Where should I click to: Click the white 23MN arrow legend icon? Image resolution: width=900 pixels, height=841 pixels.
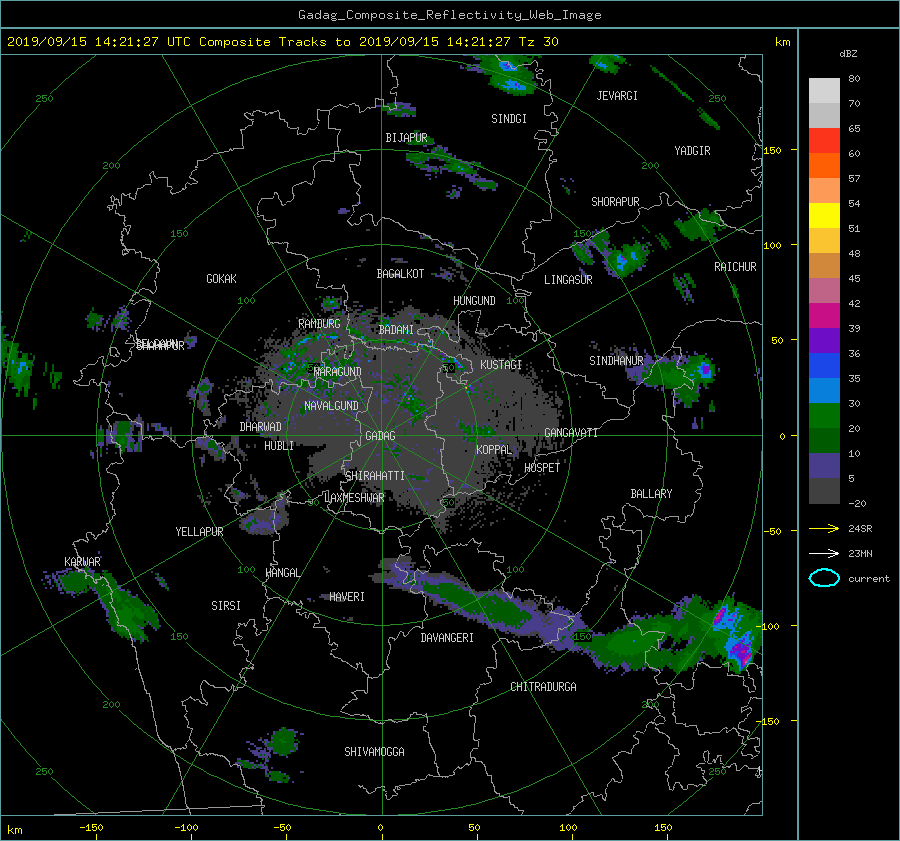[824, 553]
